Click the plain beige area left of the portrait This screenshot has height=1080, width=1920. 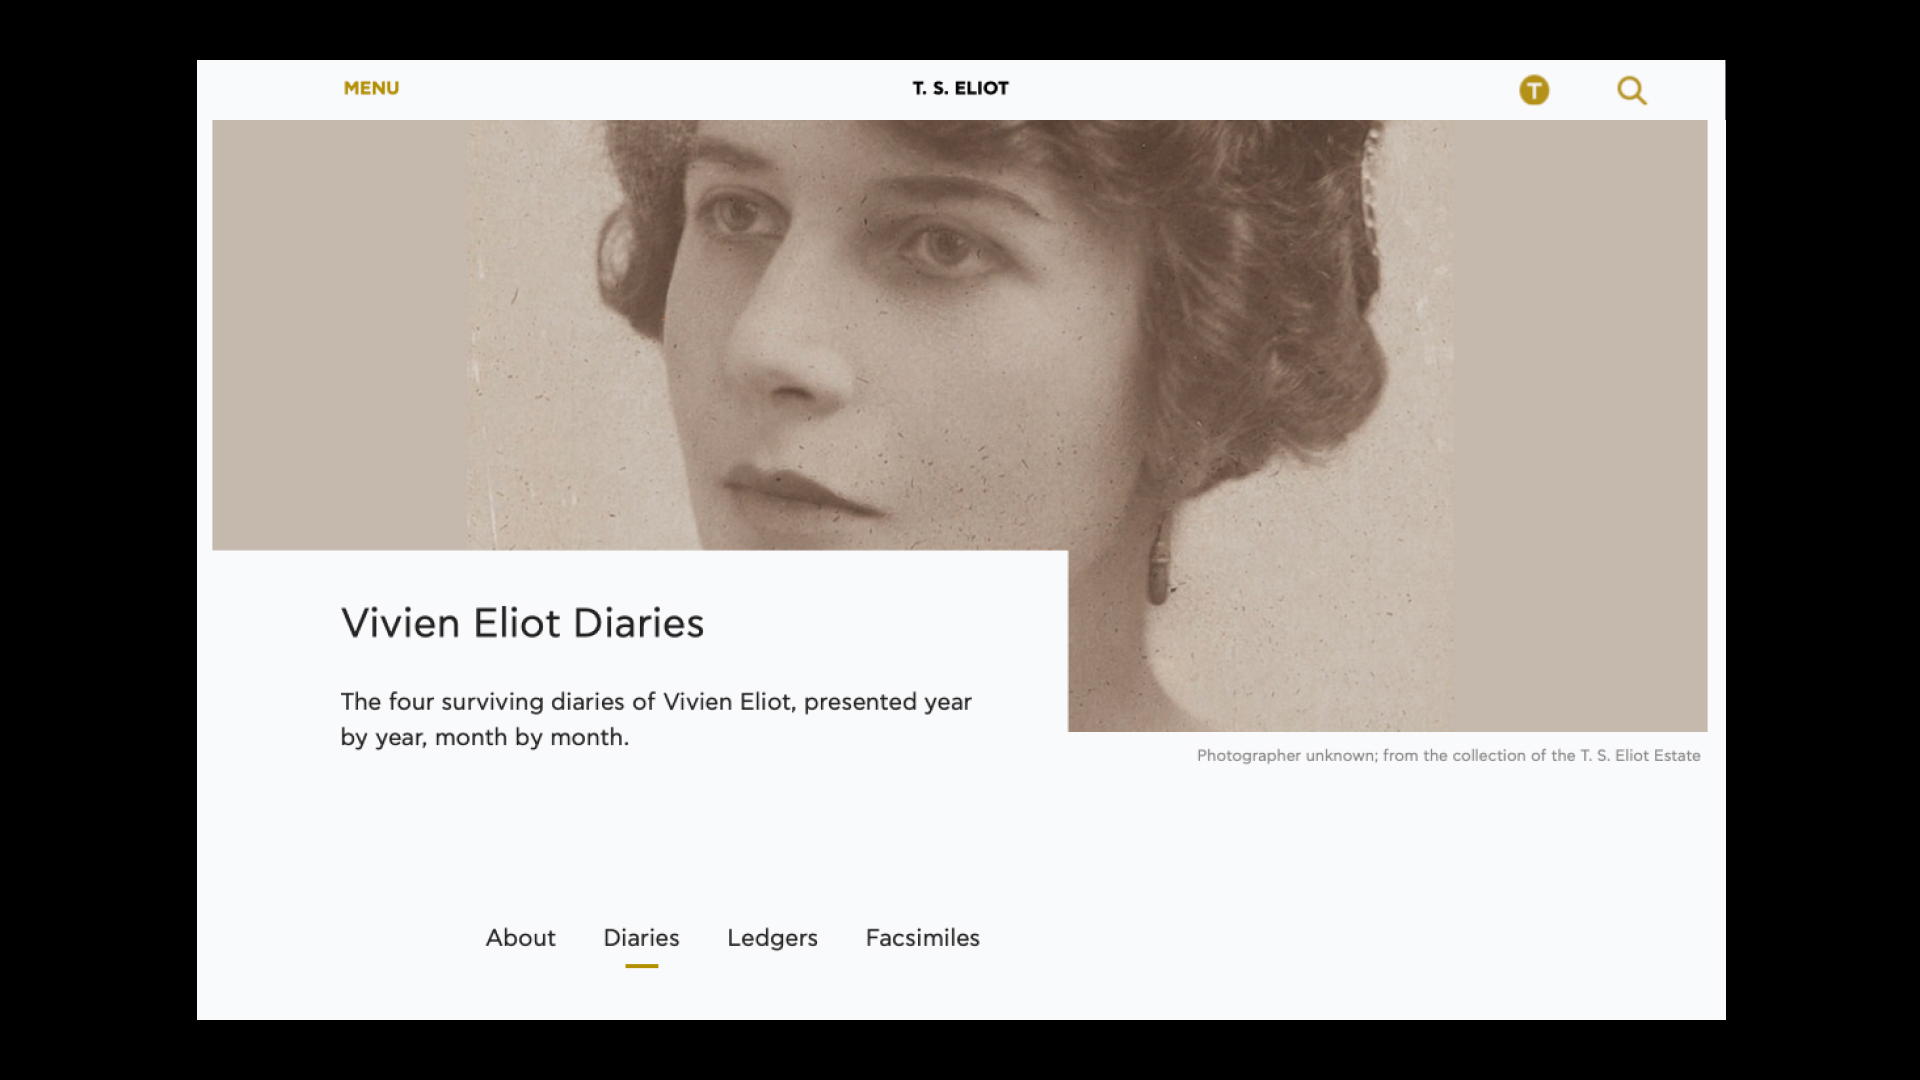click(340, 335)
